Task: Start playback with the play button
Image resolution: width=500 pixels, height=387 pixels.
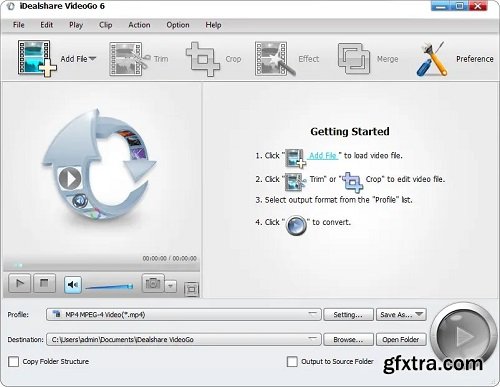Action: click(x=20, y=284)
